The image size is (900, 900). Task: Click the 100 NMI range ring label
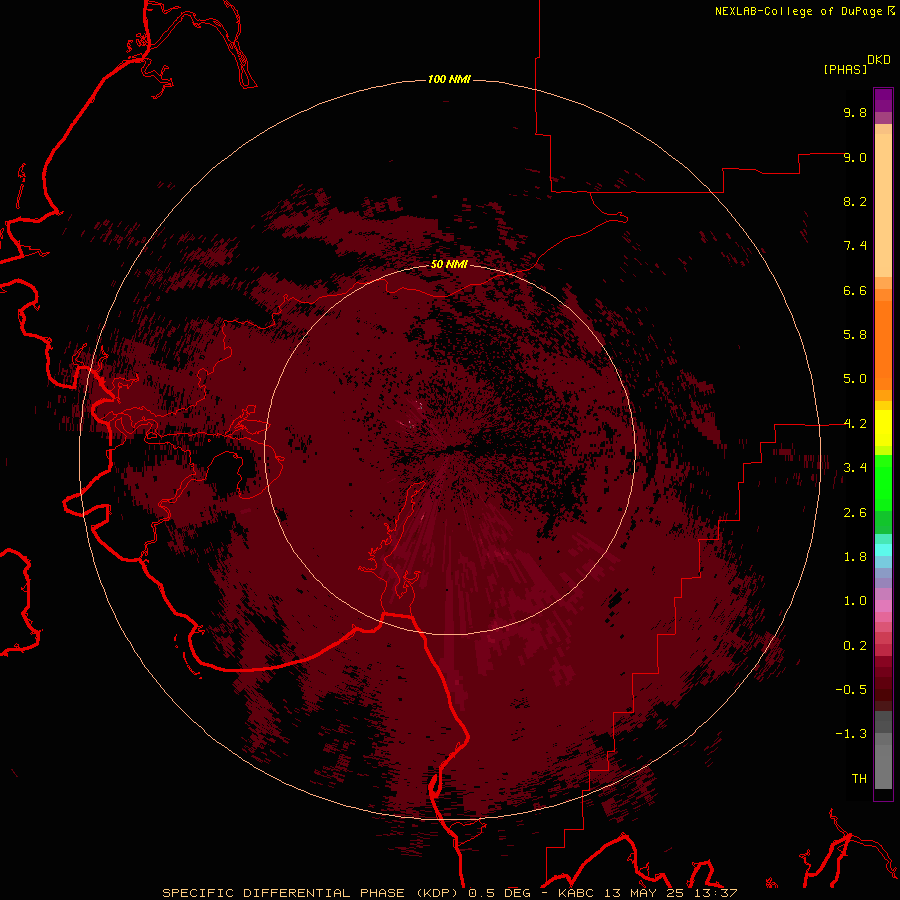coord(449,79)
